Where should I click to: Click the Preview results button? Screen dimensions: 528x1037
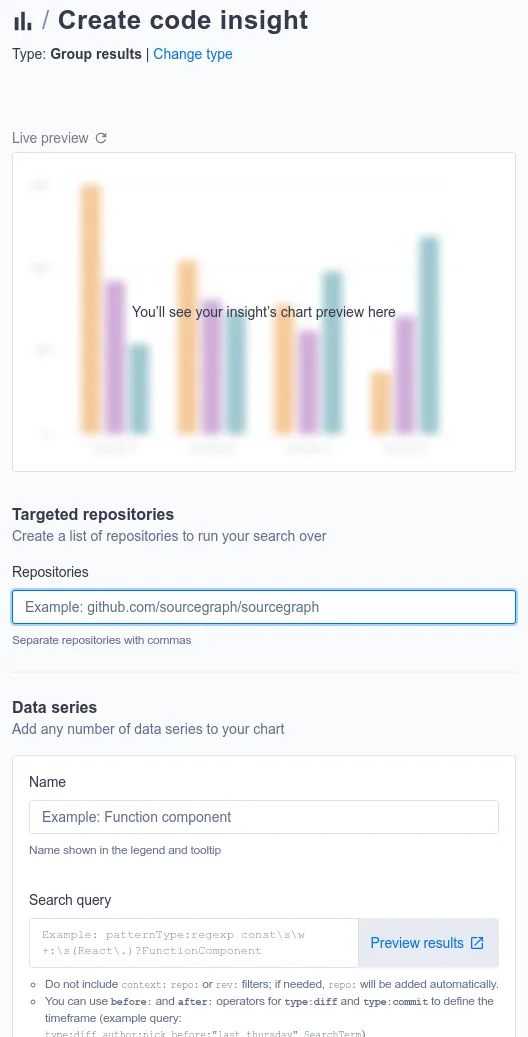click(x=428, y=943)
